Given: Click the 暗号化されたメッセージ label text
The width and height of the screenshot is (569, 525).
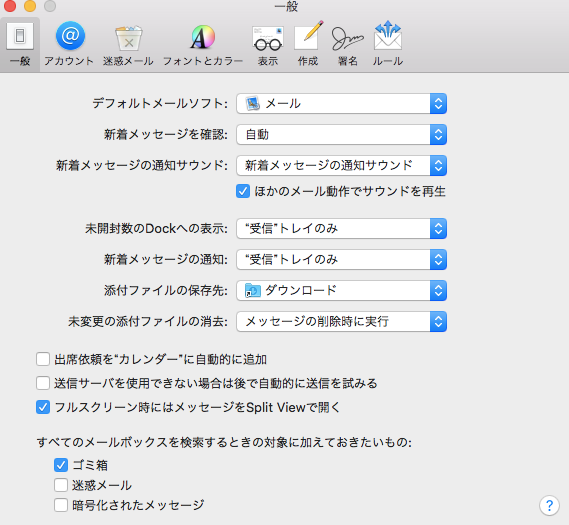Looking at the screenshot, I should [138, 505].
